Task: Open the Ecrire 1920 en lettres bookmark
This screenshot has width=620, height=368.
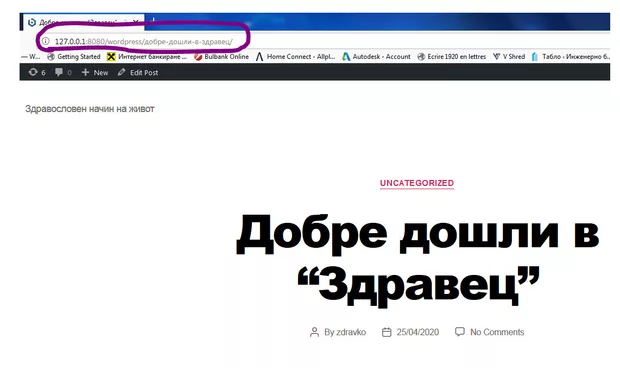Action: 452,57
